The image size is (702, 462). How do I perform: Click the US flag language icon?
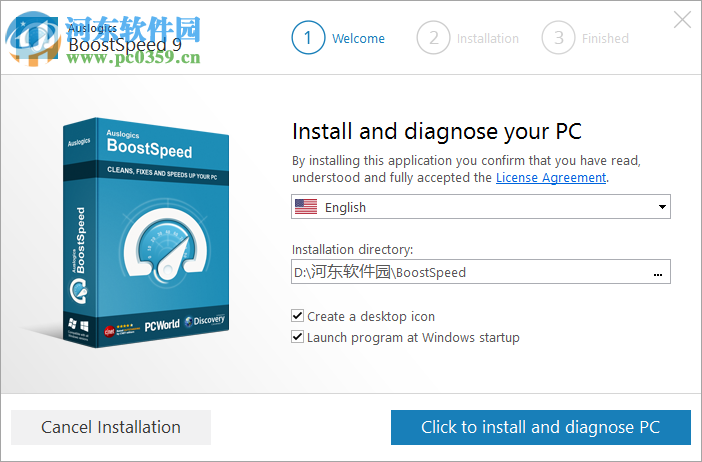click(x=306, y=207)
